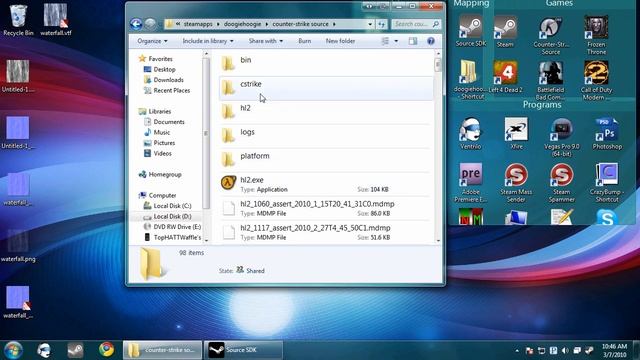Switch to Source SDK taskbar window
The height and width of the screenshot is (360, 640).
[243, 350]
